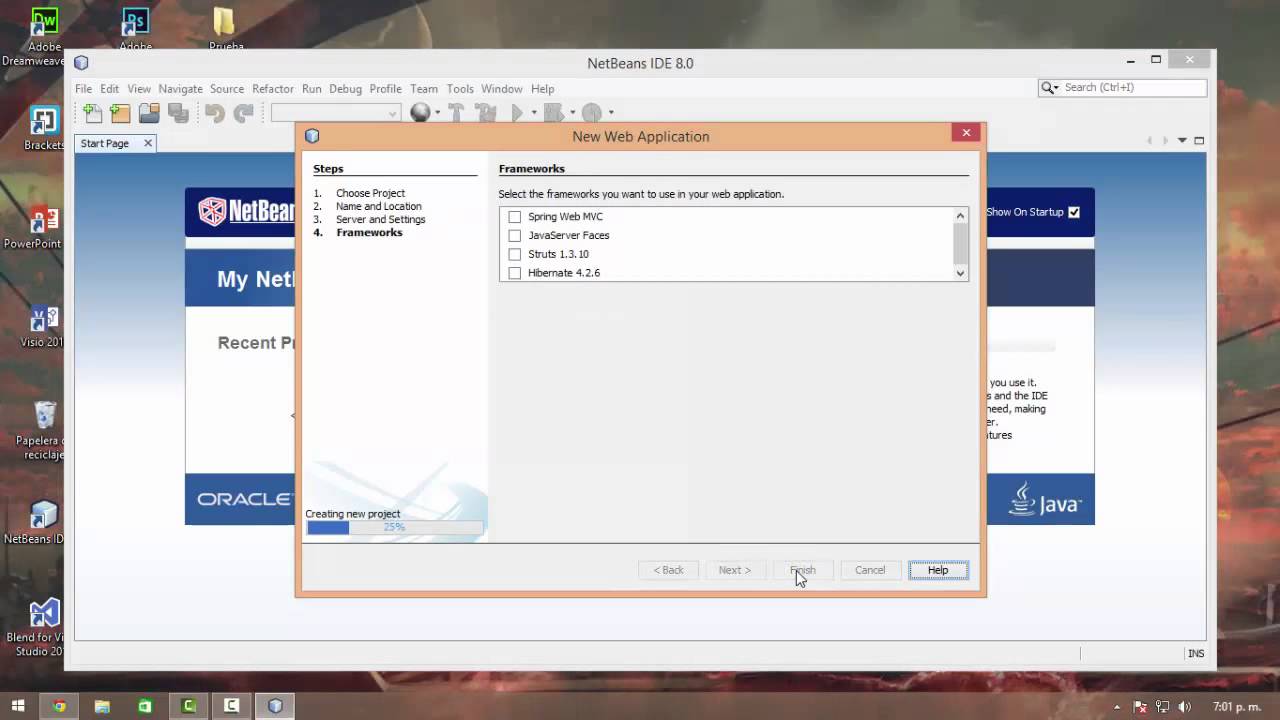Show hidden system tray icons
This screenshot has height=720, width=1280.
click(x=1116, y=707)
